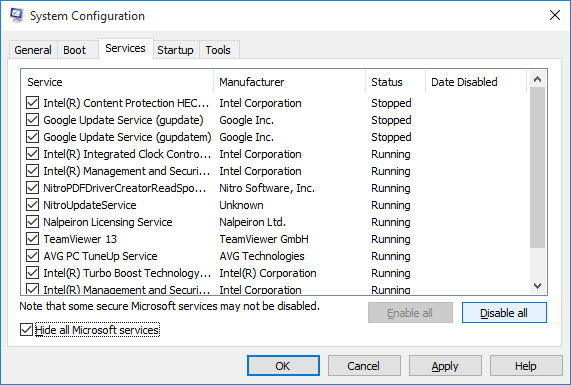Screen dimensions: 571x385
Task: Select the Services tab
Action: click(125, 48)
